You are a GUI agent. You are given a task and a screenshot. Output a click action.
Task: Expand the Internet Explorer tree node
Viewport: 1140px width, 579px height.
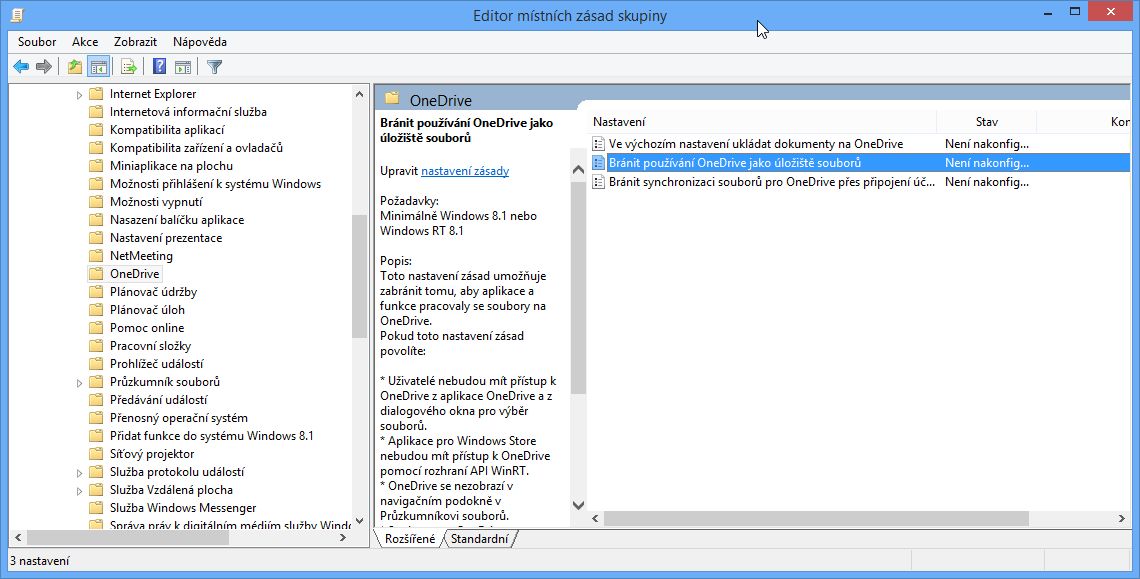79,95
